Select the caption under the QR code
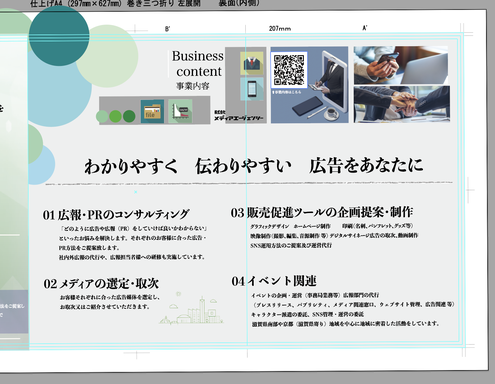This screenshot has width=495, height=384. (x=287, y=92)
